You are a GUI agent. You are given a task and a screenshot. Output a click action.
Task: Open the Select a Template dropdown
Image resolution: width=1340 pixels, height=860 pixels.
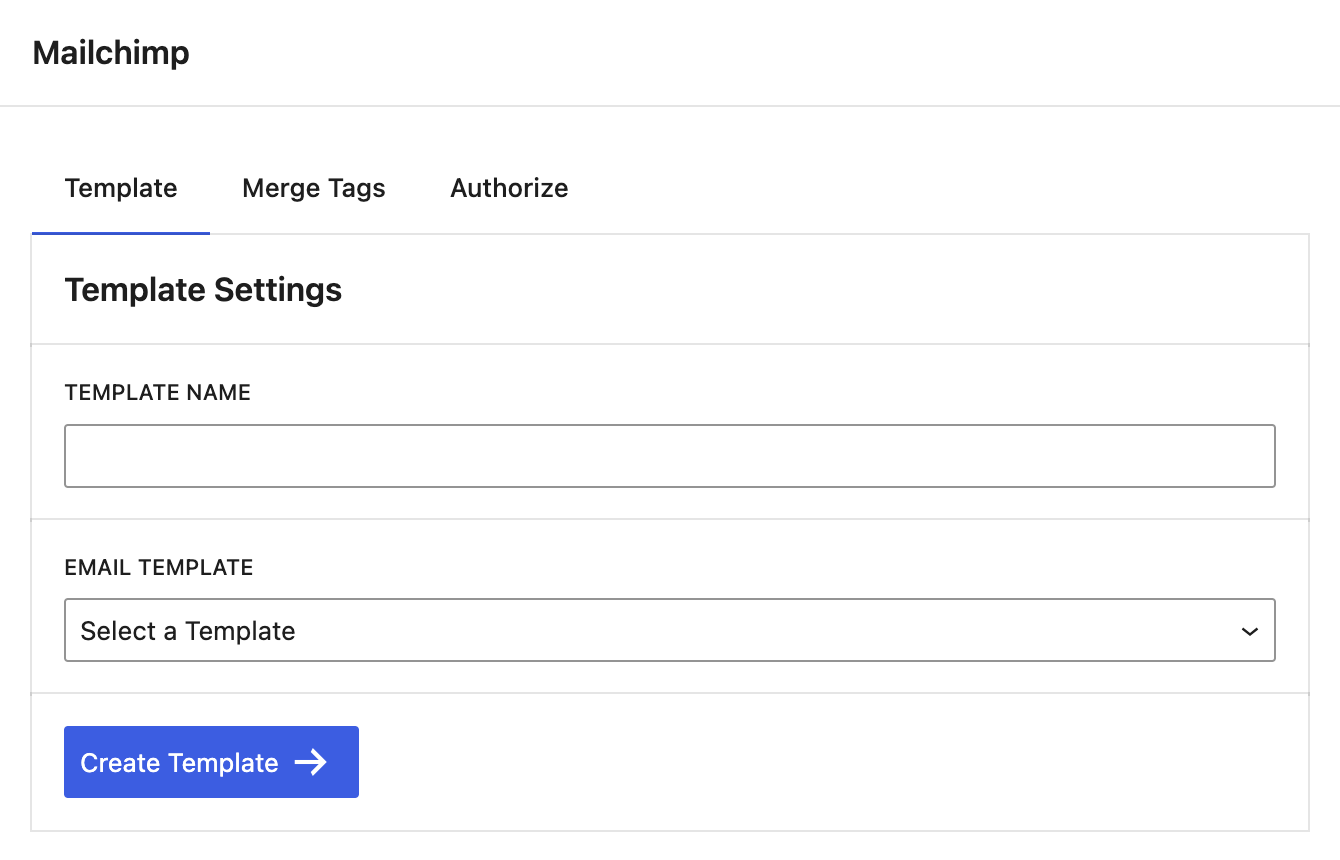tap(670, 630)
